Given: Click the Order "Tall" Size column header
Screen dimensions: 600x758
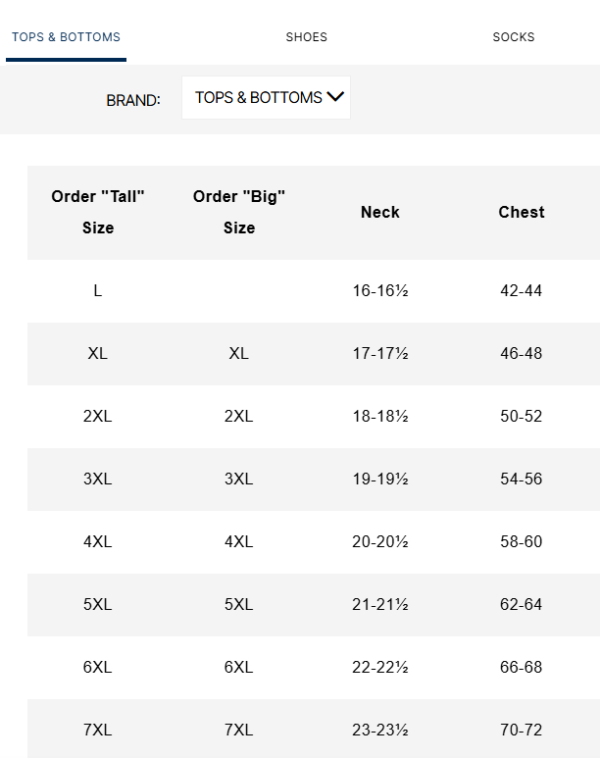Looking at the screenshot, I should tap(98, 213).
